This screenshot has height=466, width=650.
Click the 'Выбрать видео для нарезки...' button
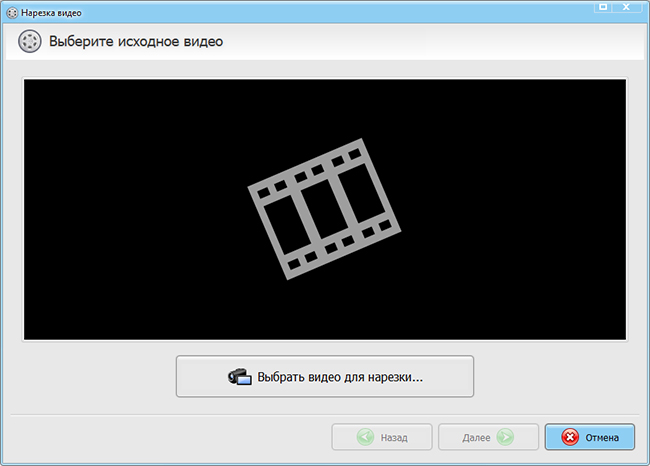[x=325, y=376]
